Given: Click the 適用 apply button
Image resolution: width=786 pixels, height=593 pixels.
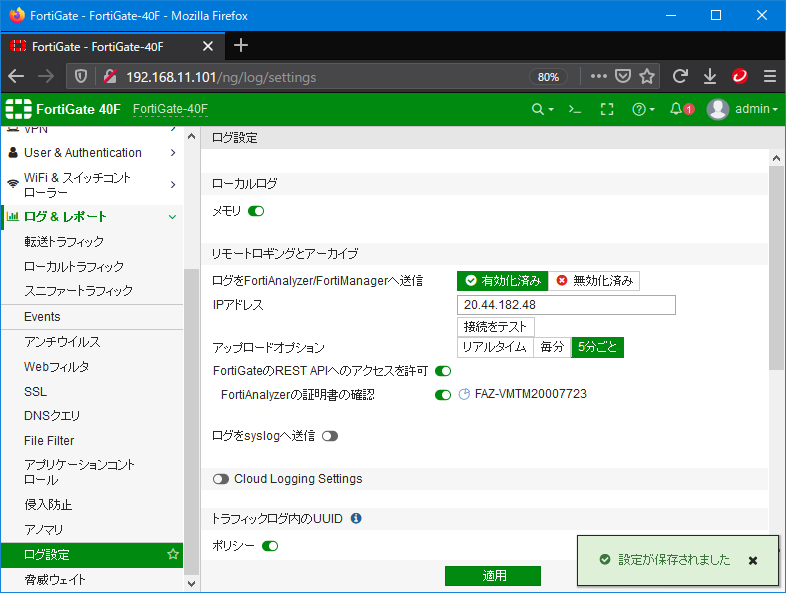Looking at the screenshot, I should 493,575.
